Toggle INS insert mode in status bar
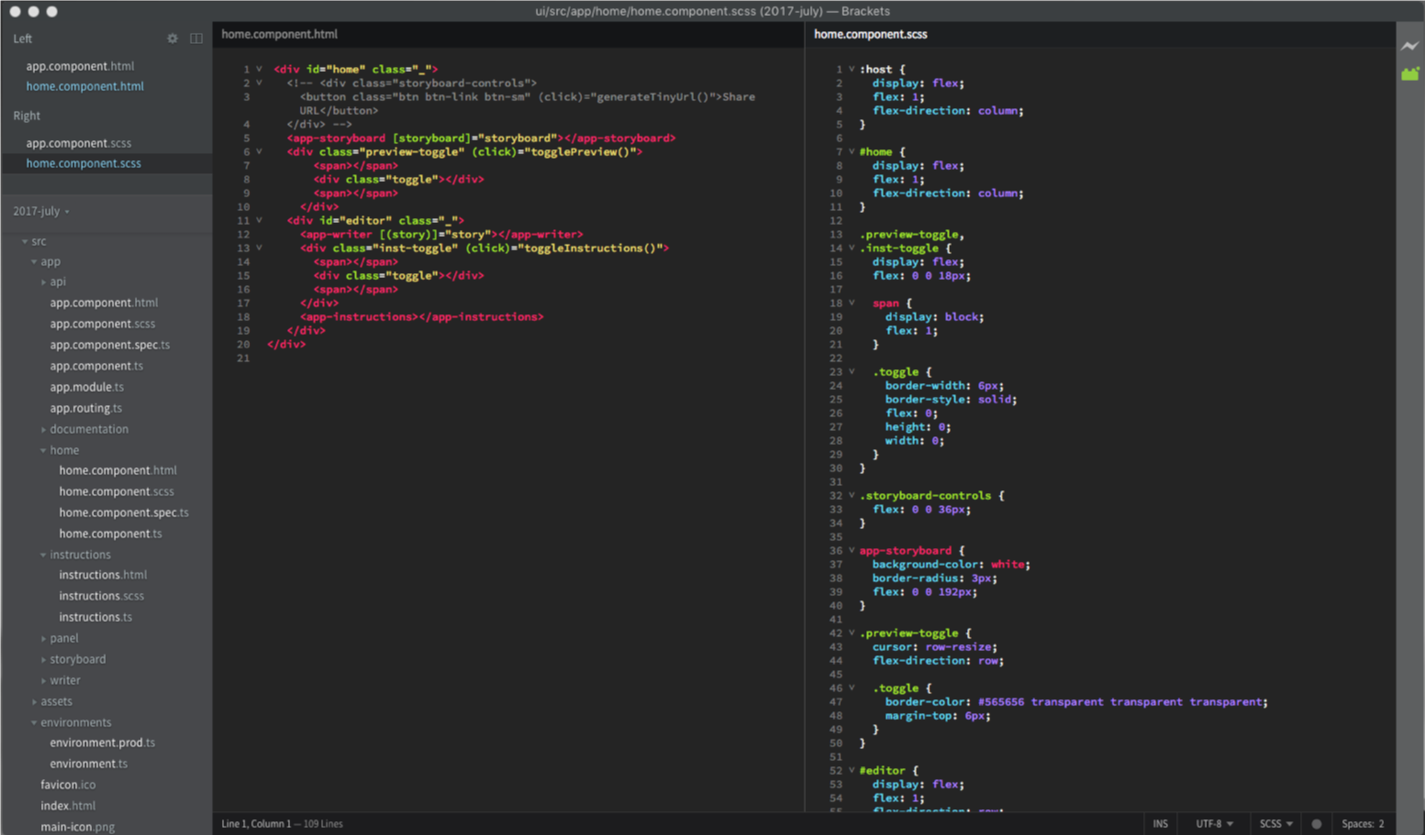Screen dimensions: 1425x835 (x=1160, y=824)
